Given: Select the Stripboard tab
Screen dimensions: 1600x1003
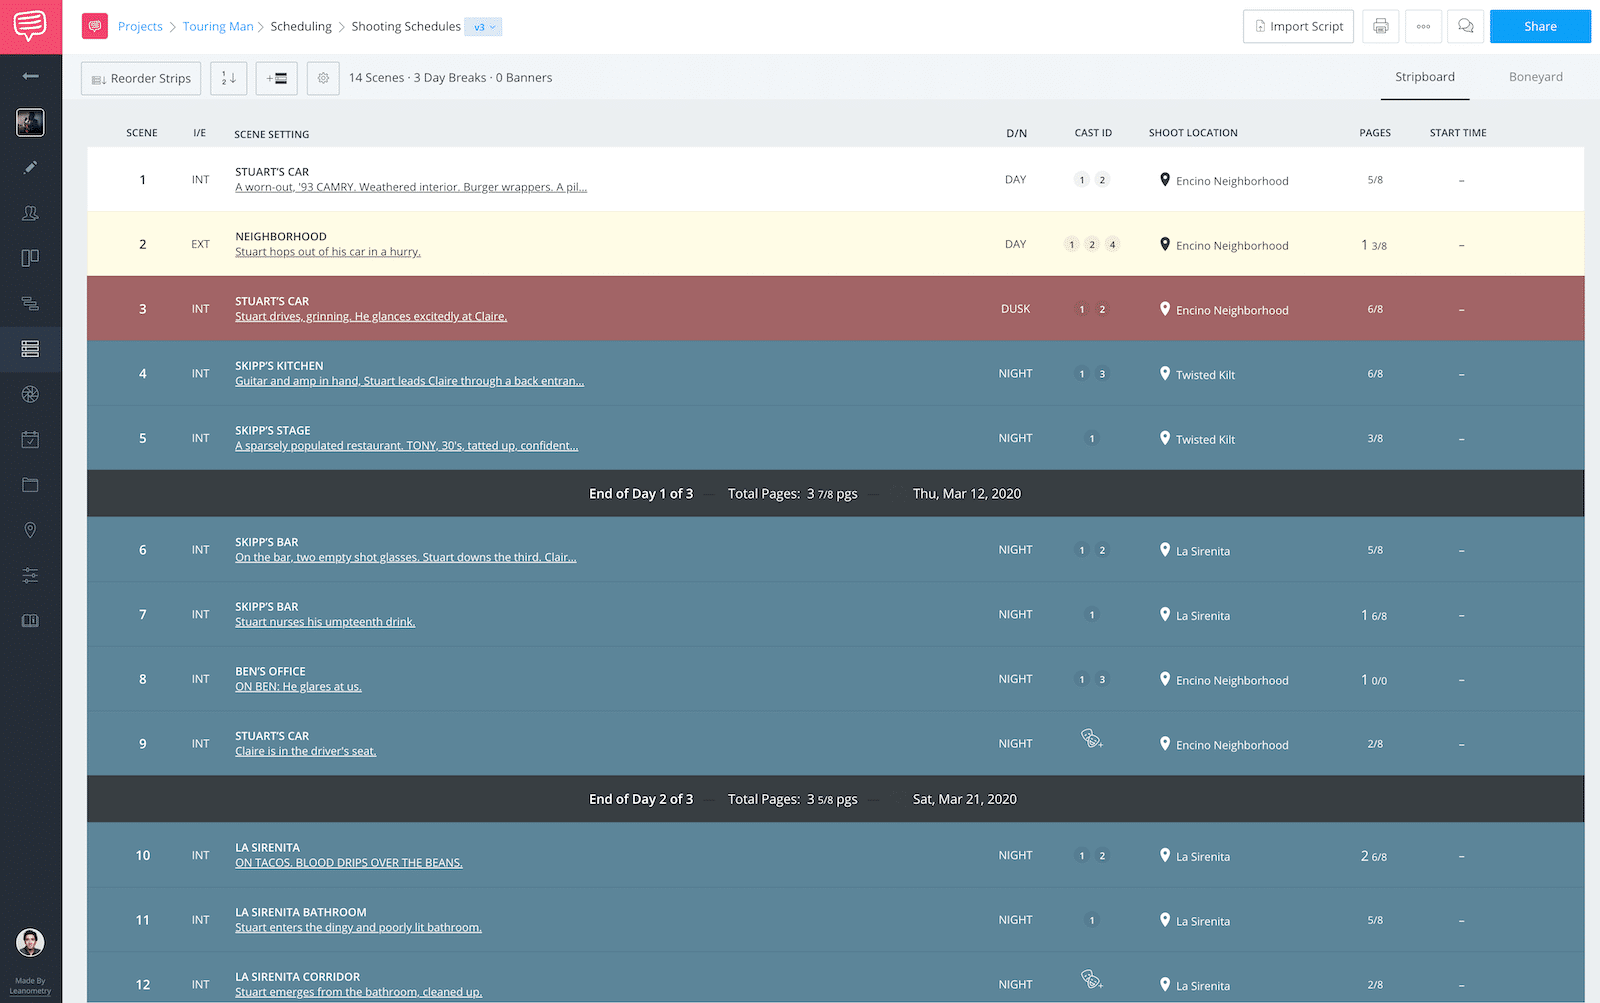Looking at the screenshot, I should tap(1424, 76).
